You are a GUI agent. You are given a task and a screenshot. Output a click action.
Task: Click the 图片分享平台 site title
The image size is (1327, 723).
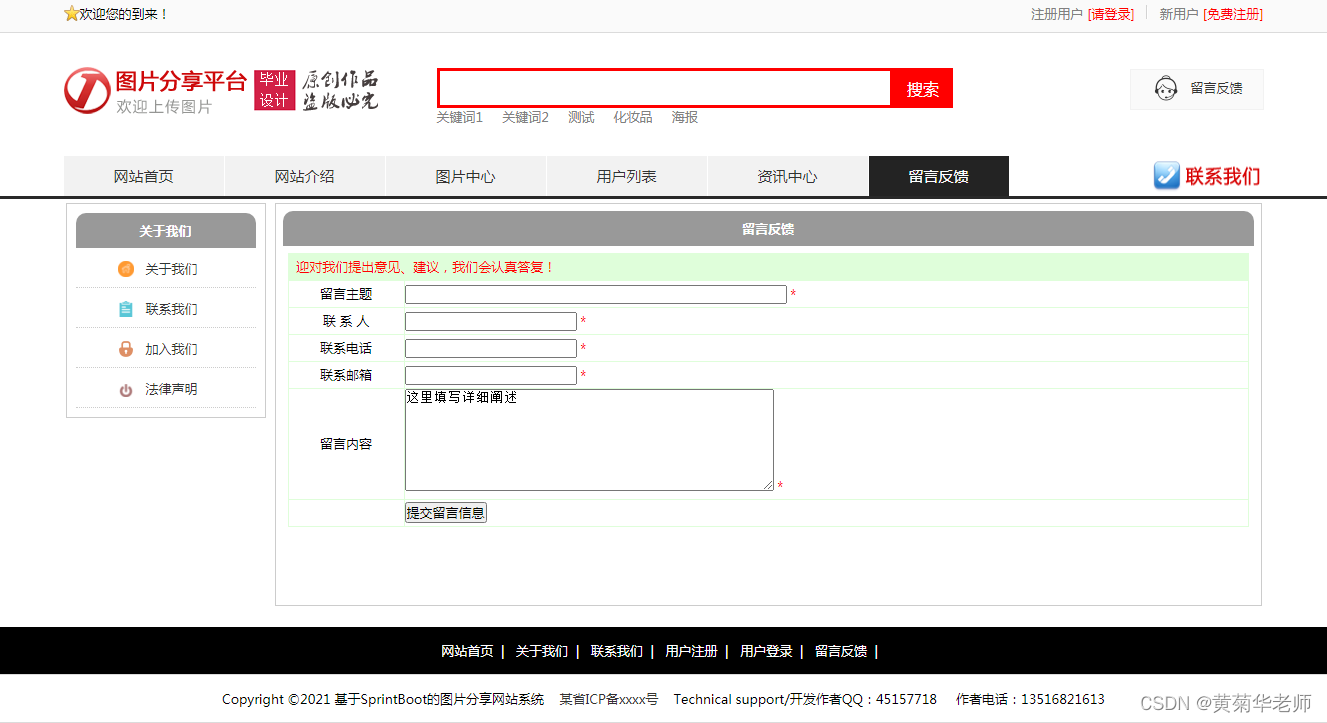coord(181,81)
